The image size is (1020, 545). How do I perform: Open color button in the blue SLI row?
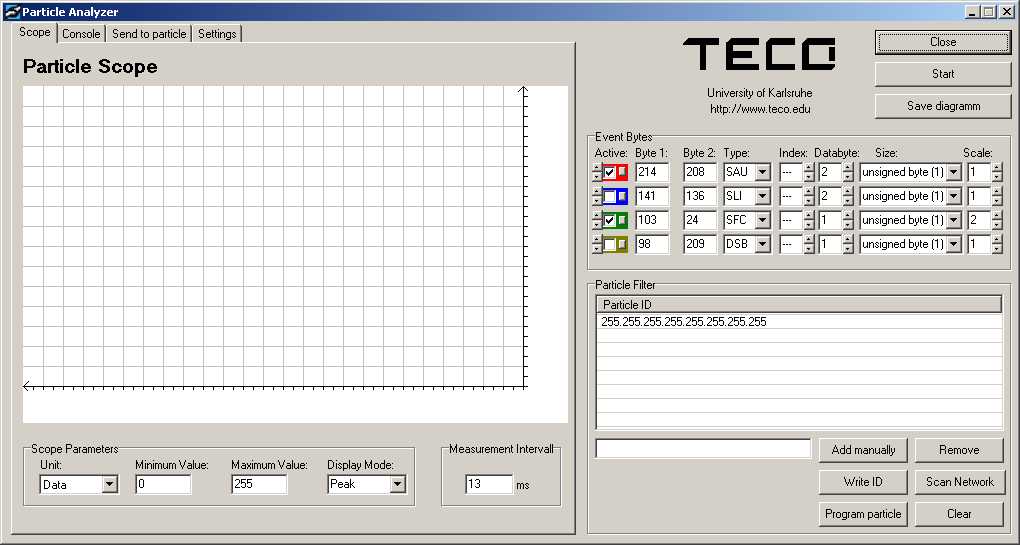[x=622, y=196]
